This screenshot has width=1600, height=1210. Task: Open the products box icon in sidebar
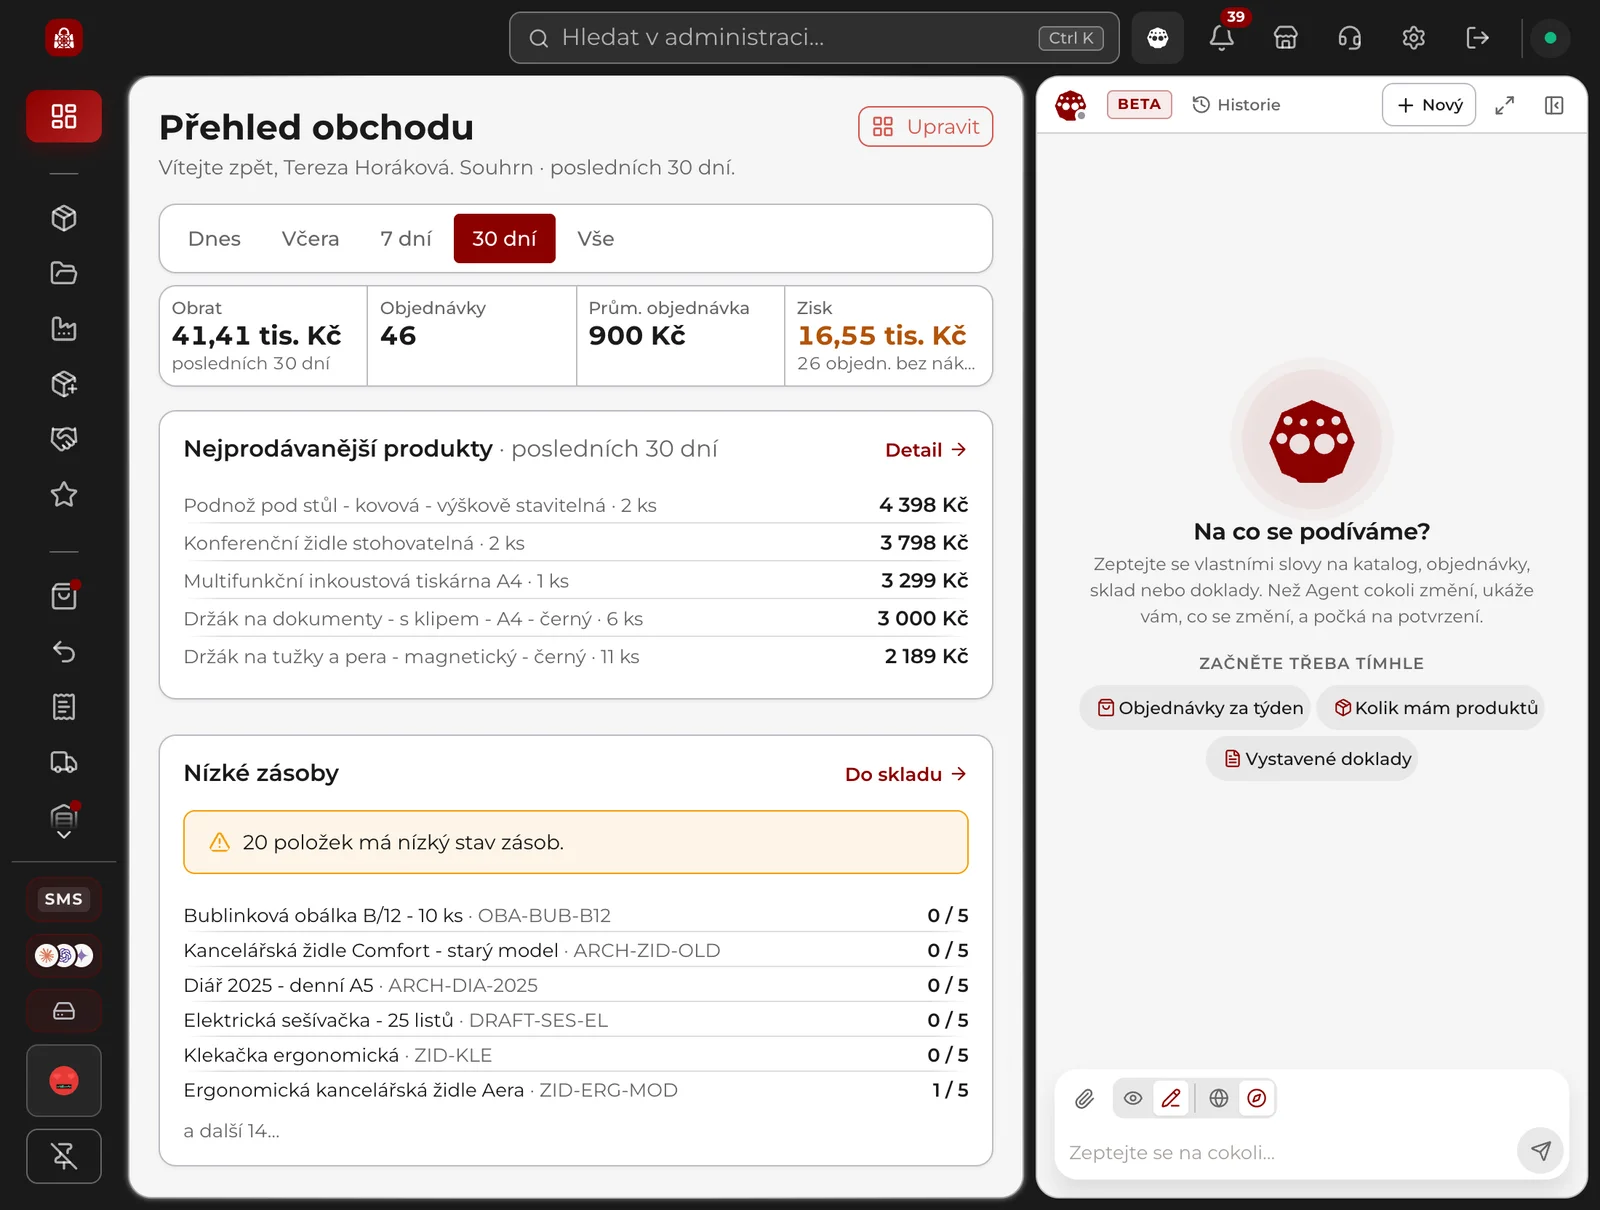[x=64, y=218]
